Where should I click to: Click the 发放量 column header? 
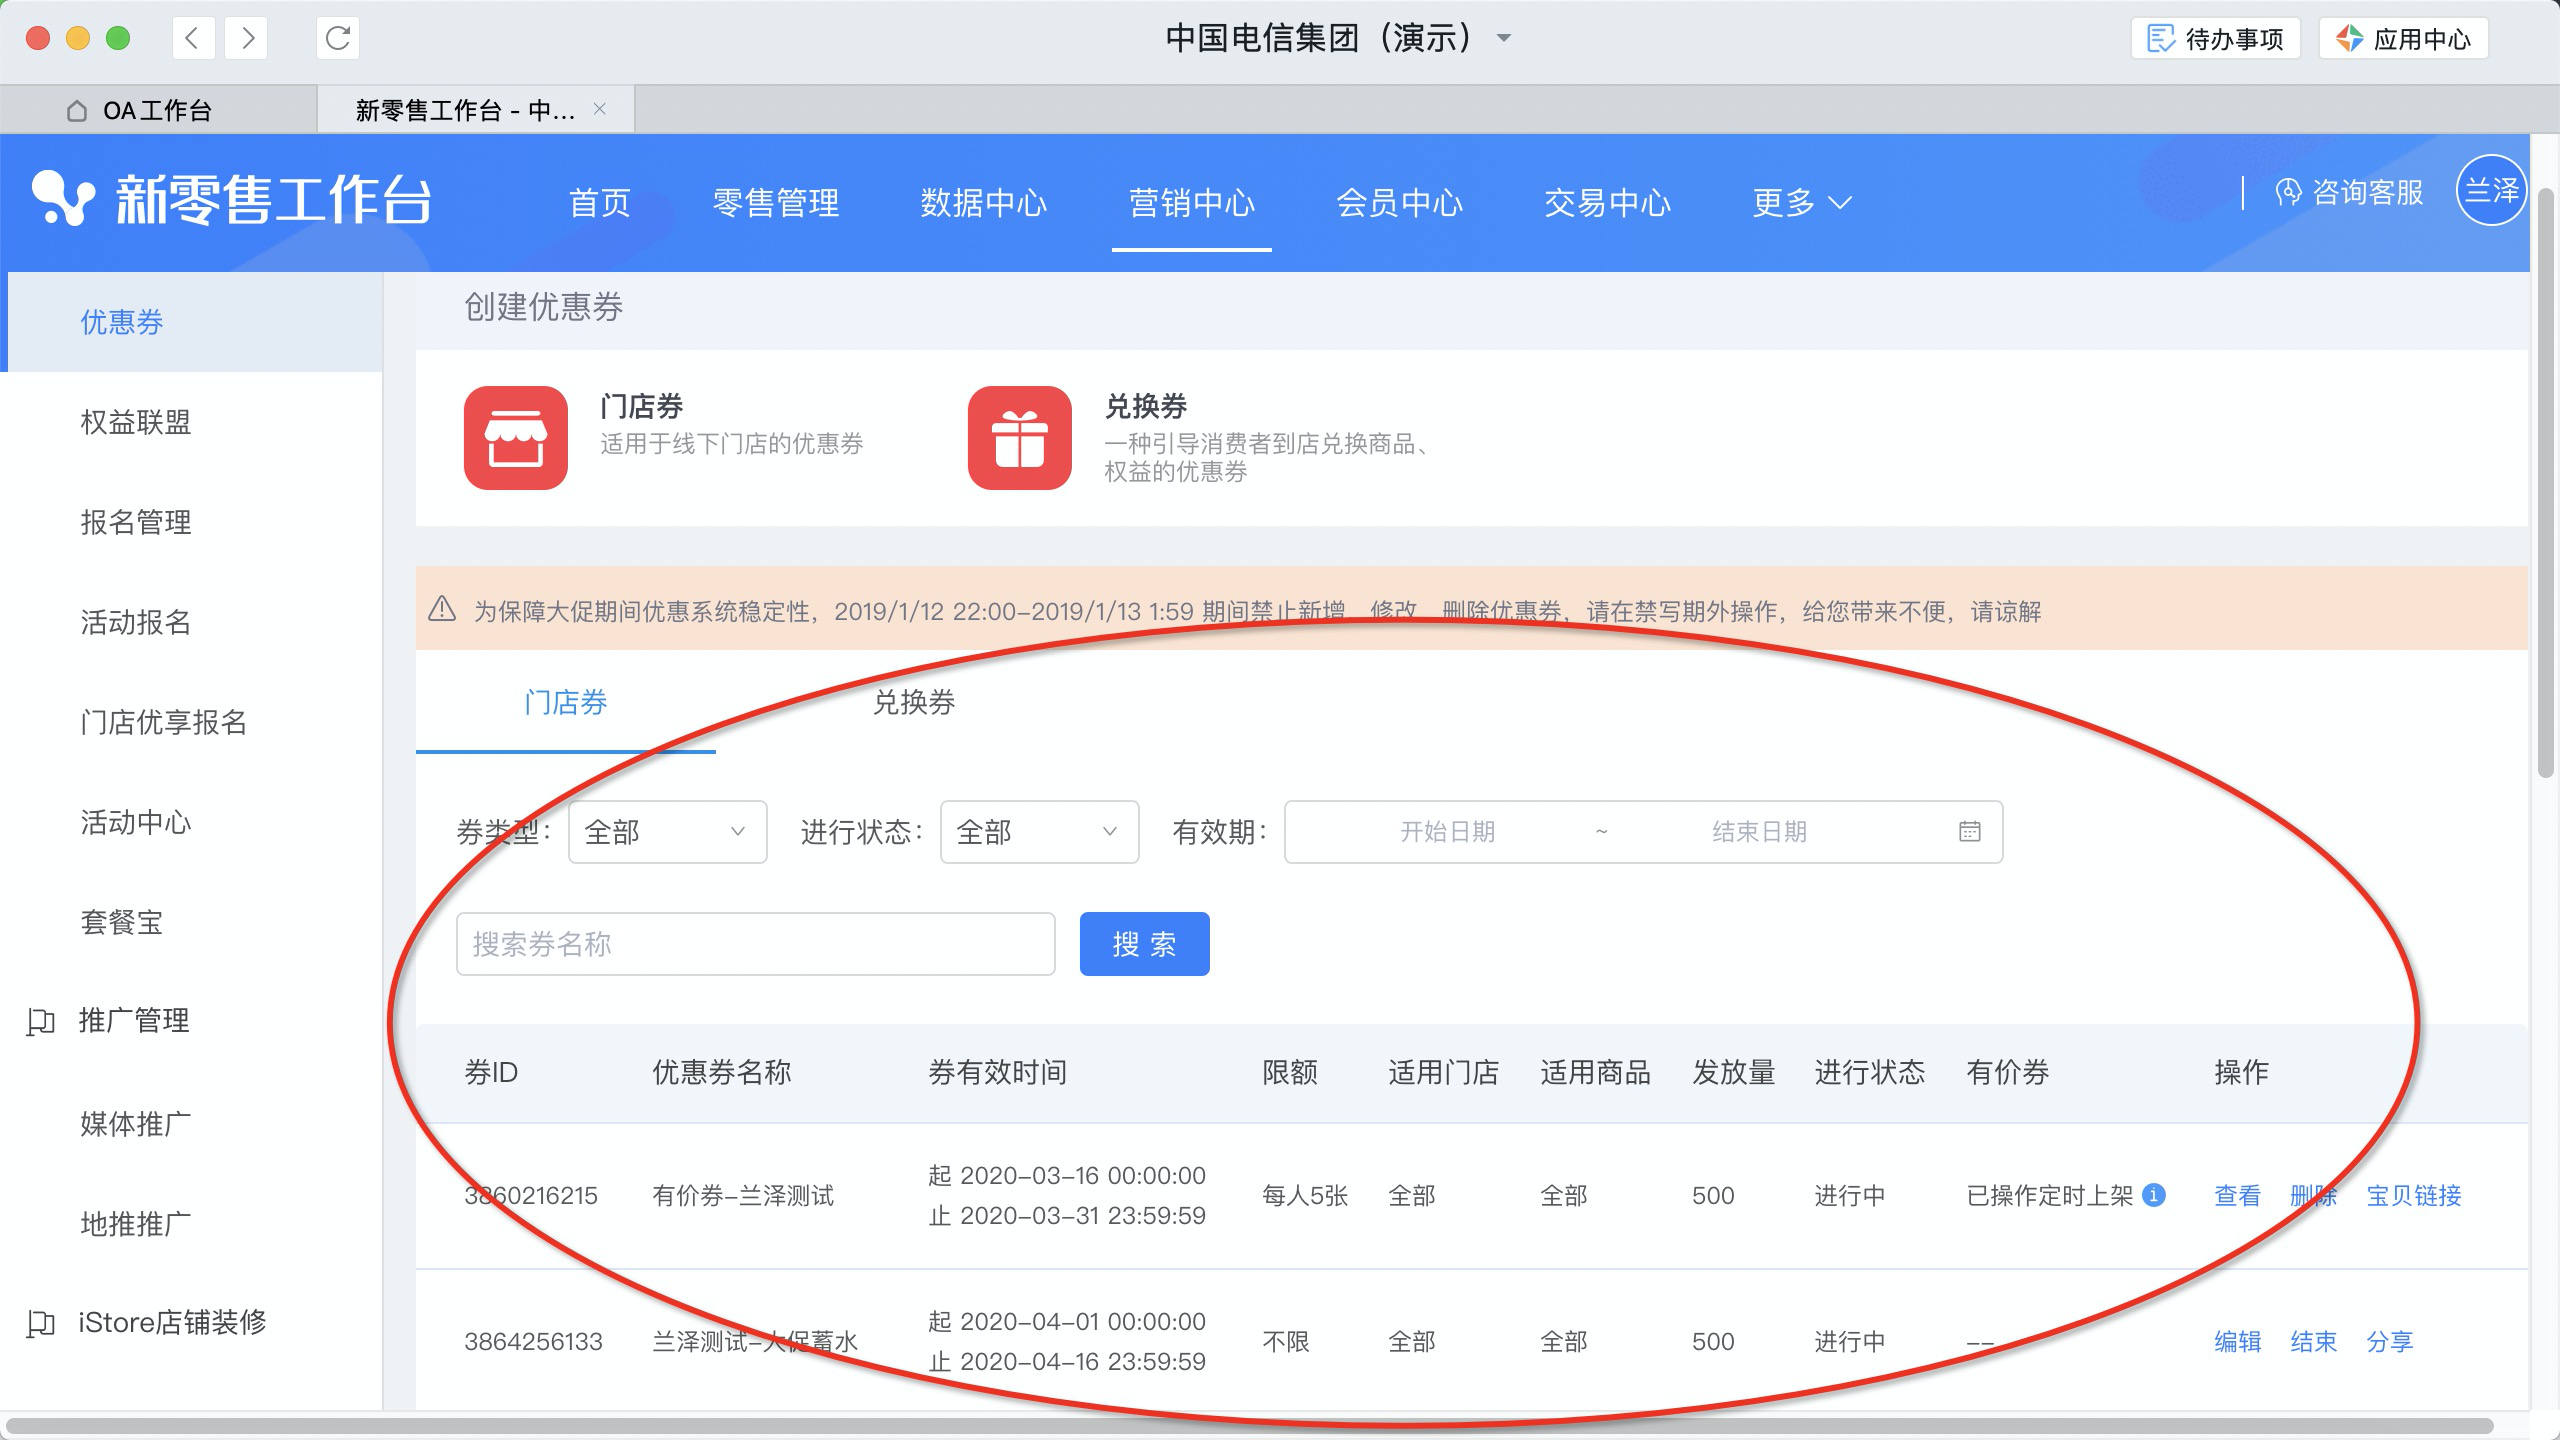1734,1072
